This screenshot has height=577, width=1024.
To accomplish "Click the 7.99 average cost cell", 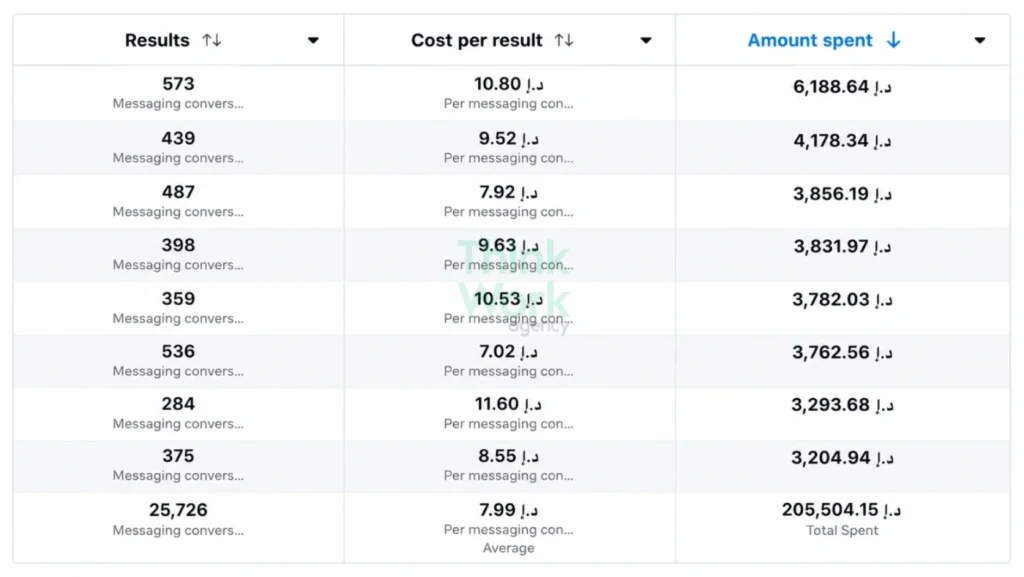I will 509,527.
